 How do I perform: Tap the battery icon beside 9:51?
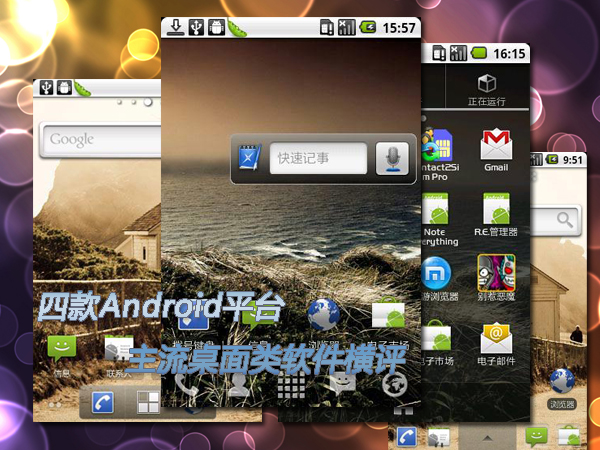pos(552,159)
